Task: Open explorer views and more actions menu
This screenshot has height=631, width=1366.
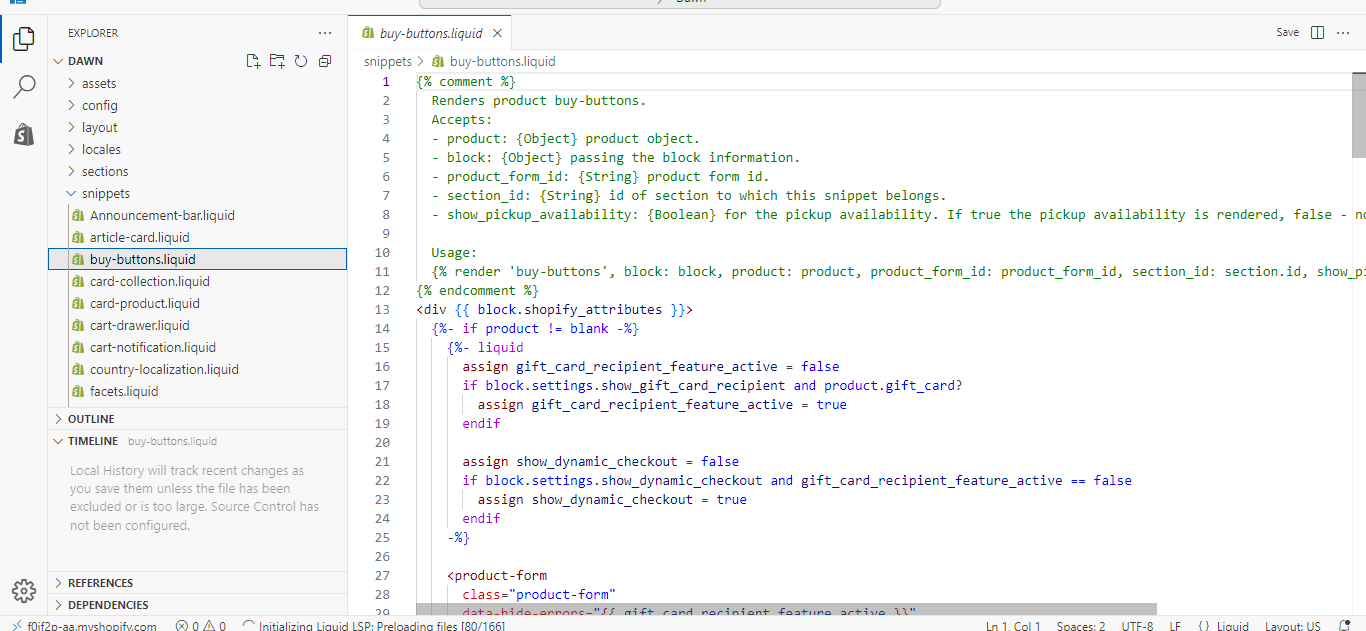Action: 325,33
